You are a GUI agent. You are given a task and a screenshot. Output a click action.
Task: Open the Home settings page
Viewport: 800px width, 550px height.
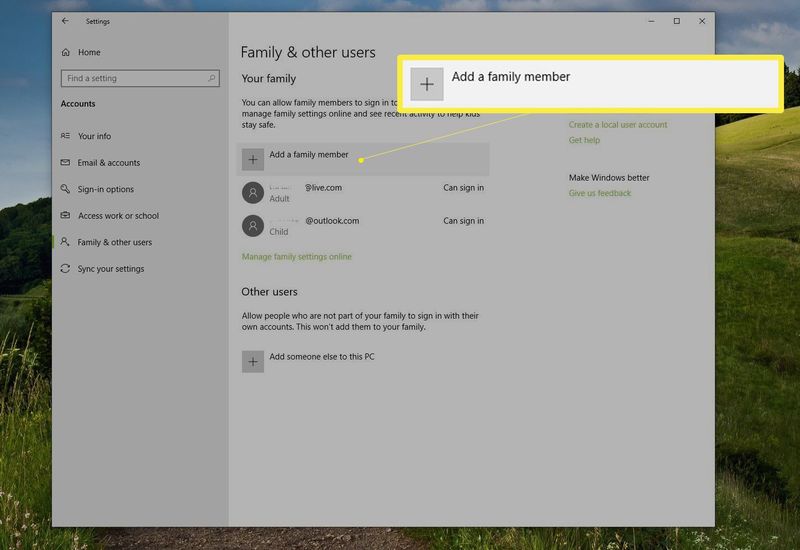click(x=89, y=52)
